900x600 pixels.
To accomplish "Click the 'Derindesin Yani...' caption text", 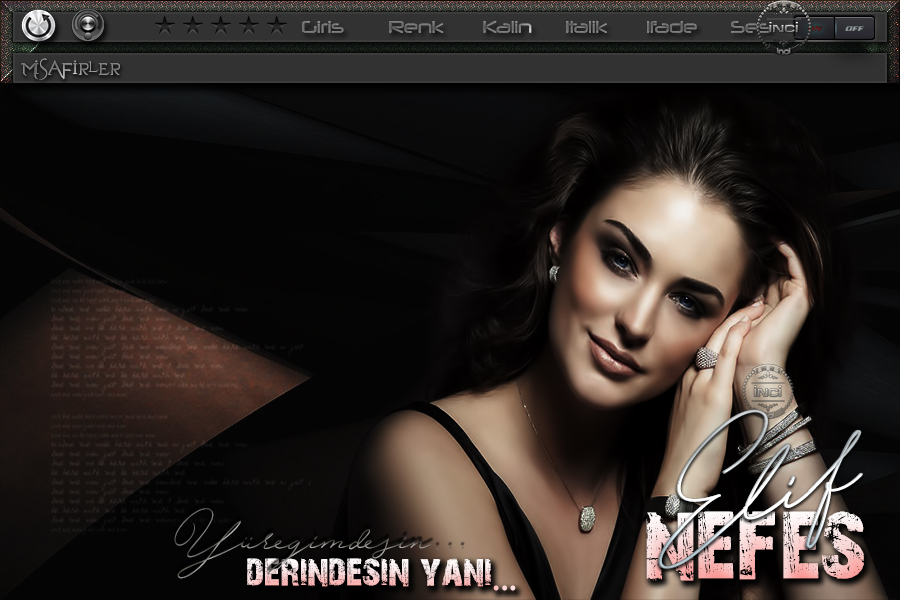I will point(380,573).
